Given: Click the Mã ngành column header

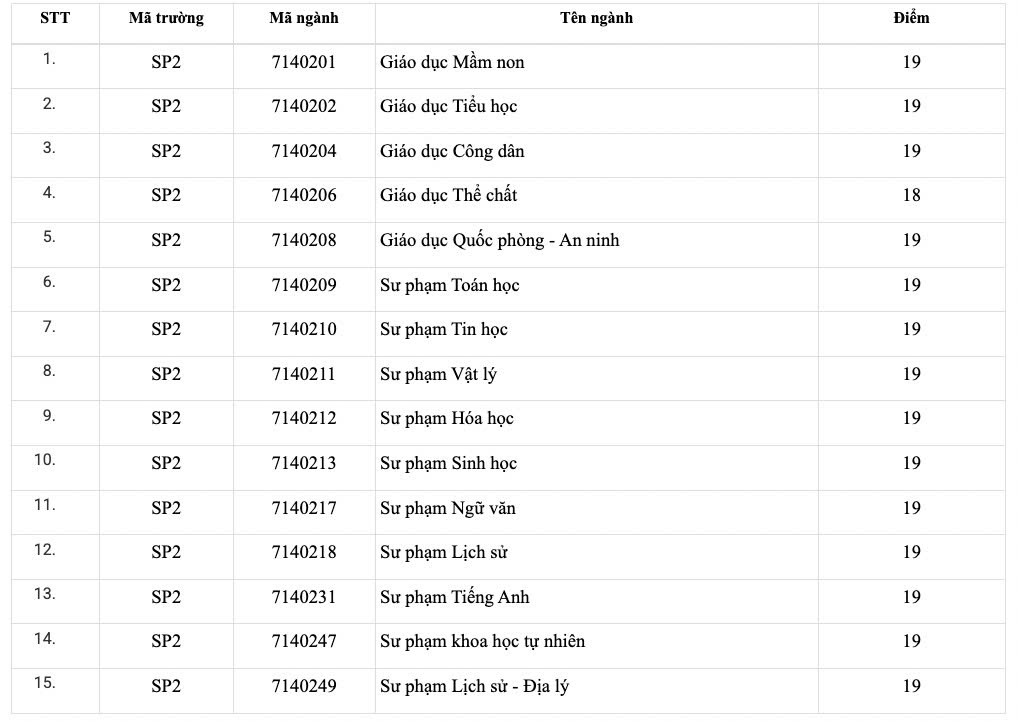Looking at the screenshot, I should [304, 18].
